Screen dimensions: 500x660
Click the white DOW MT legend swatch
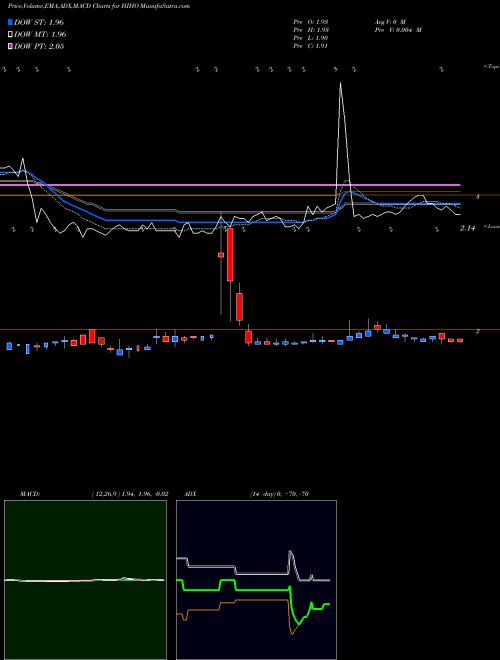pos(11,35)
